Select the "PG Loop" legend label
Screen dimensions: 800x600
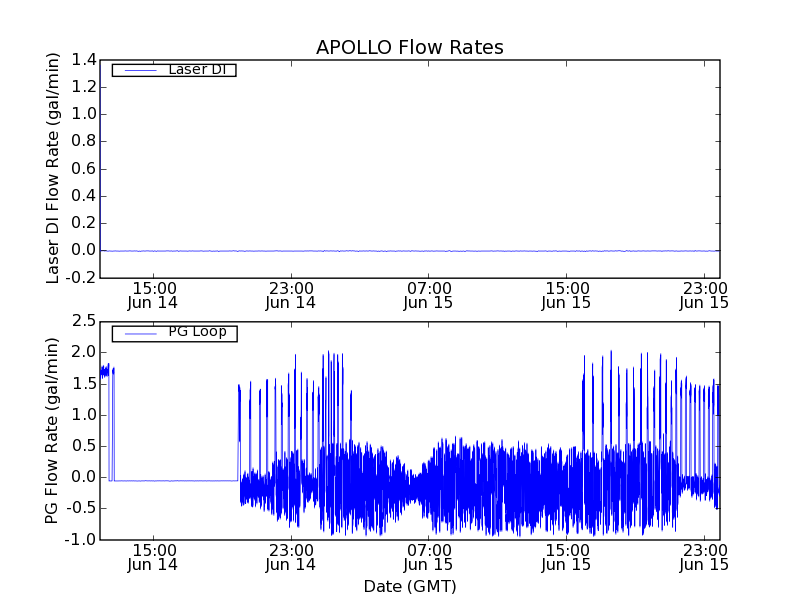pos(197,332)
